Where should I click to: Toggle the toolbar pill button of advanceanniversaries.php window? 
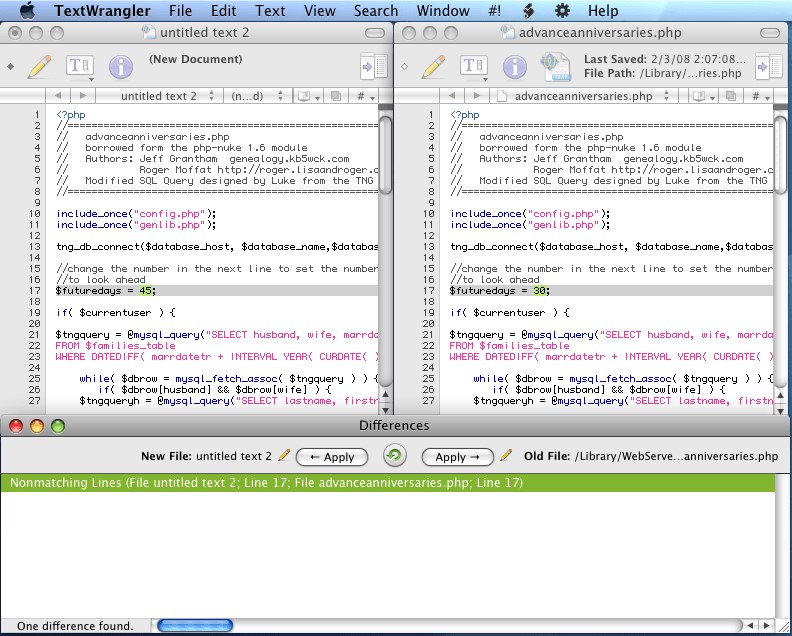pos(768,33)
